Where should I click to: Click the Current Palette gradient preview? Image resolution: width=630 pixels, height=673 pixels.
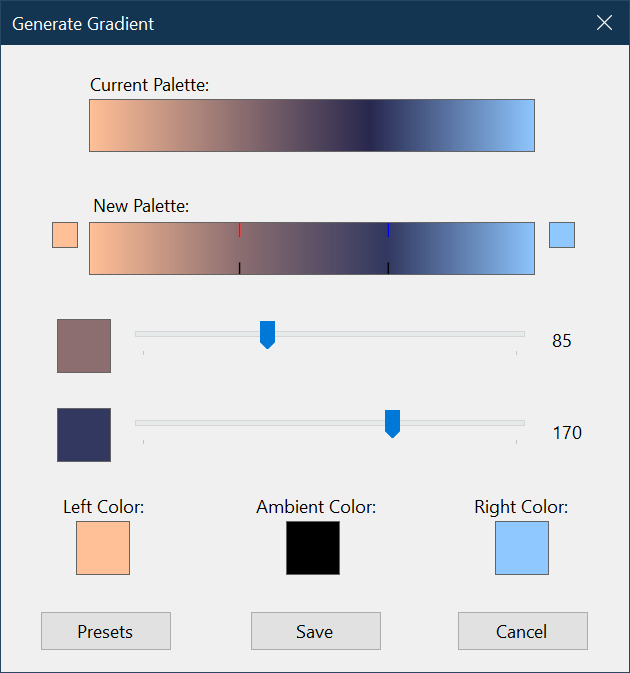(312, 126)
